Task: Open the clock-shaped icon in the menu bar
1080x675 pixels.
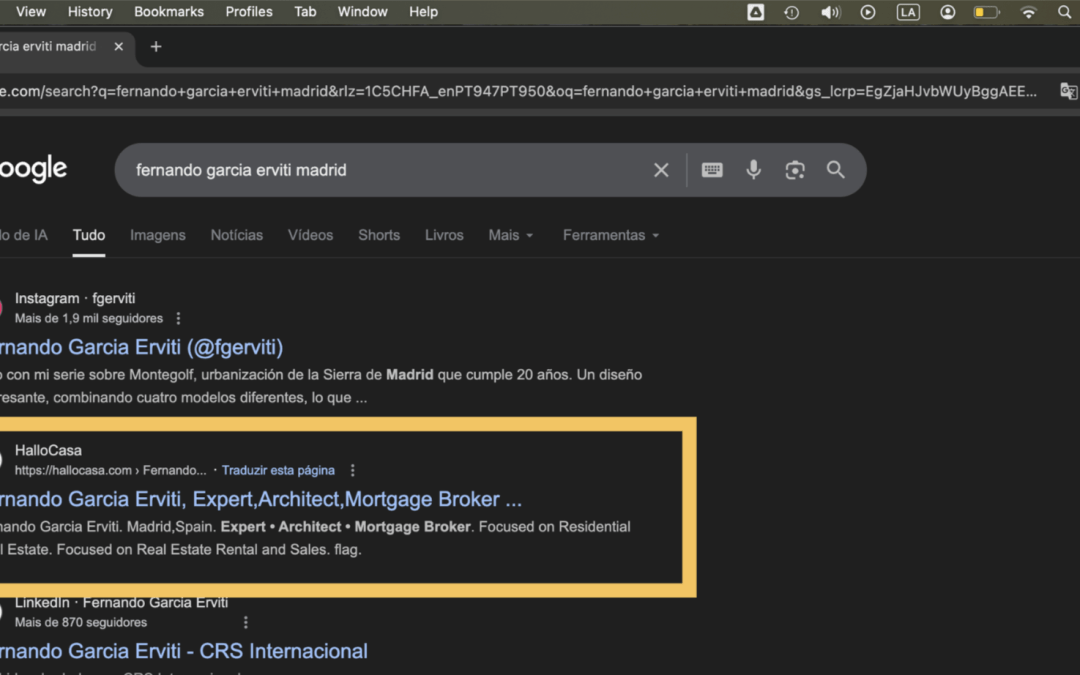Action: tap(791, 12)
